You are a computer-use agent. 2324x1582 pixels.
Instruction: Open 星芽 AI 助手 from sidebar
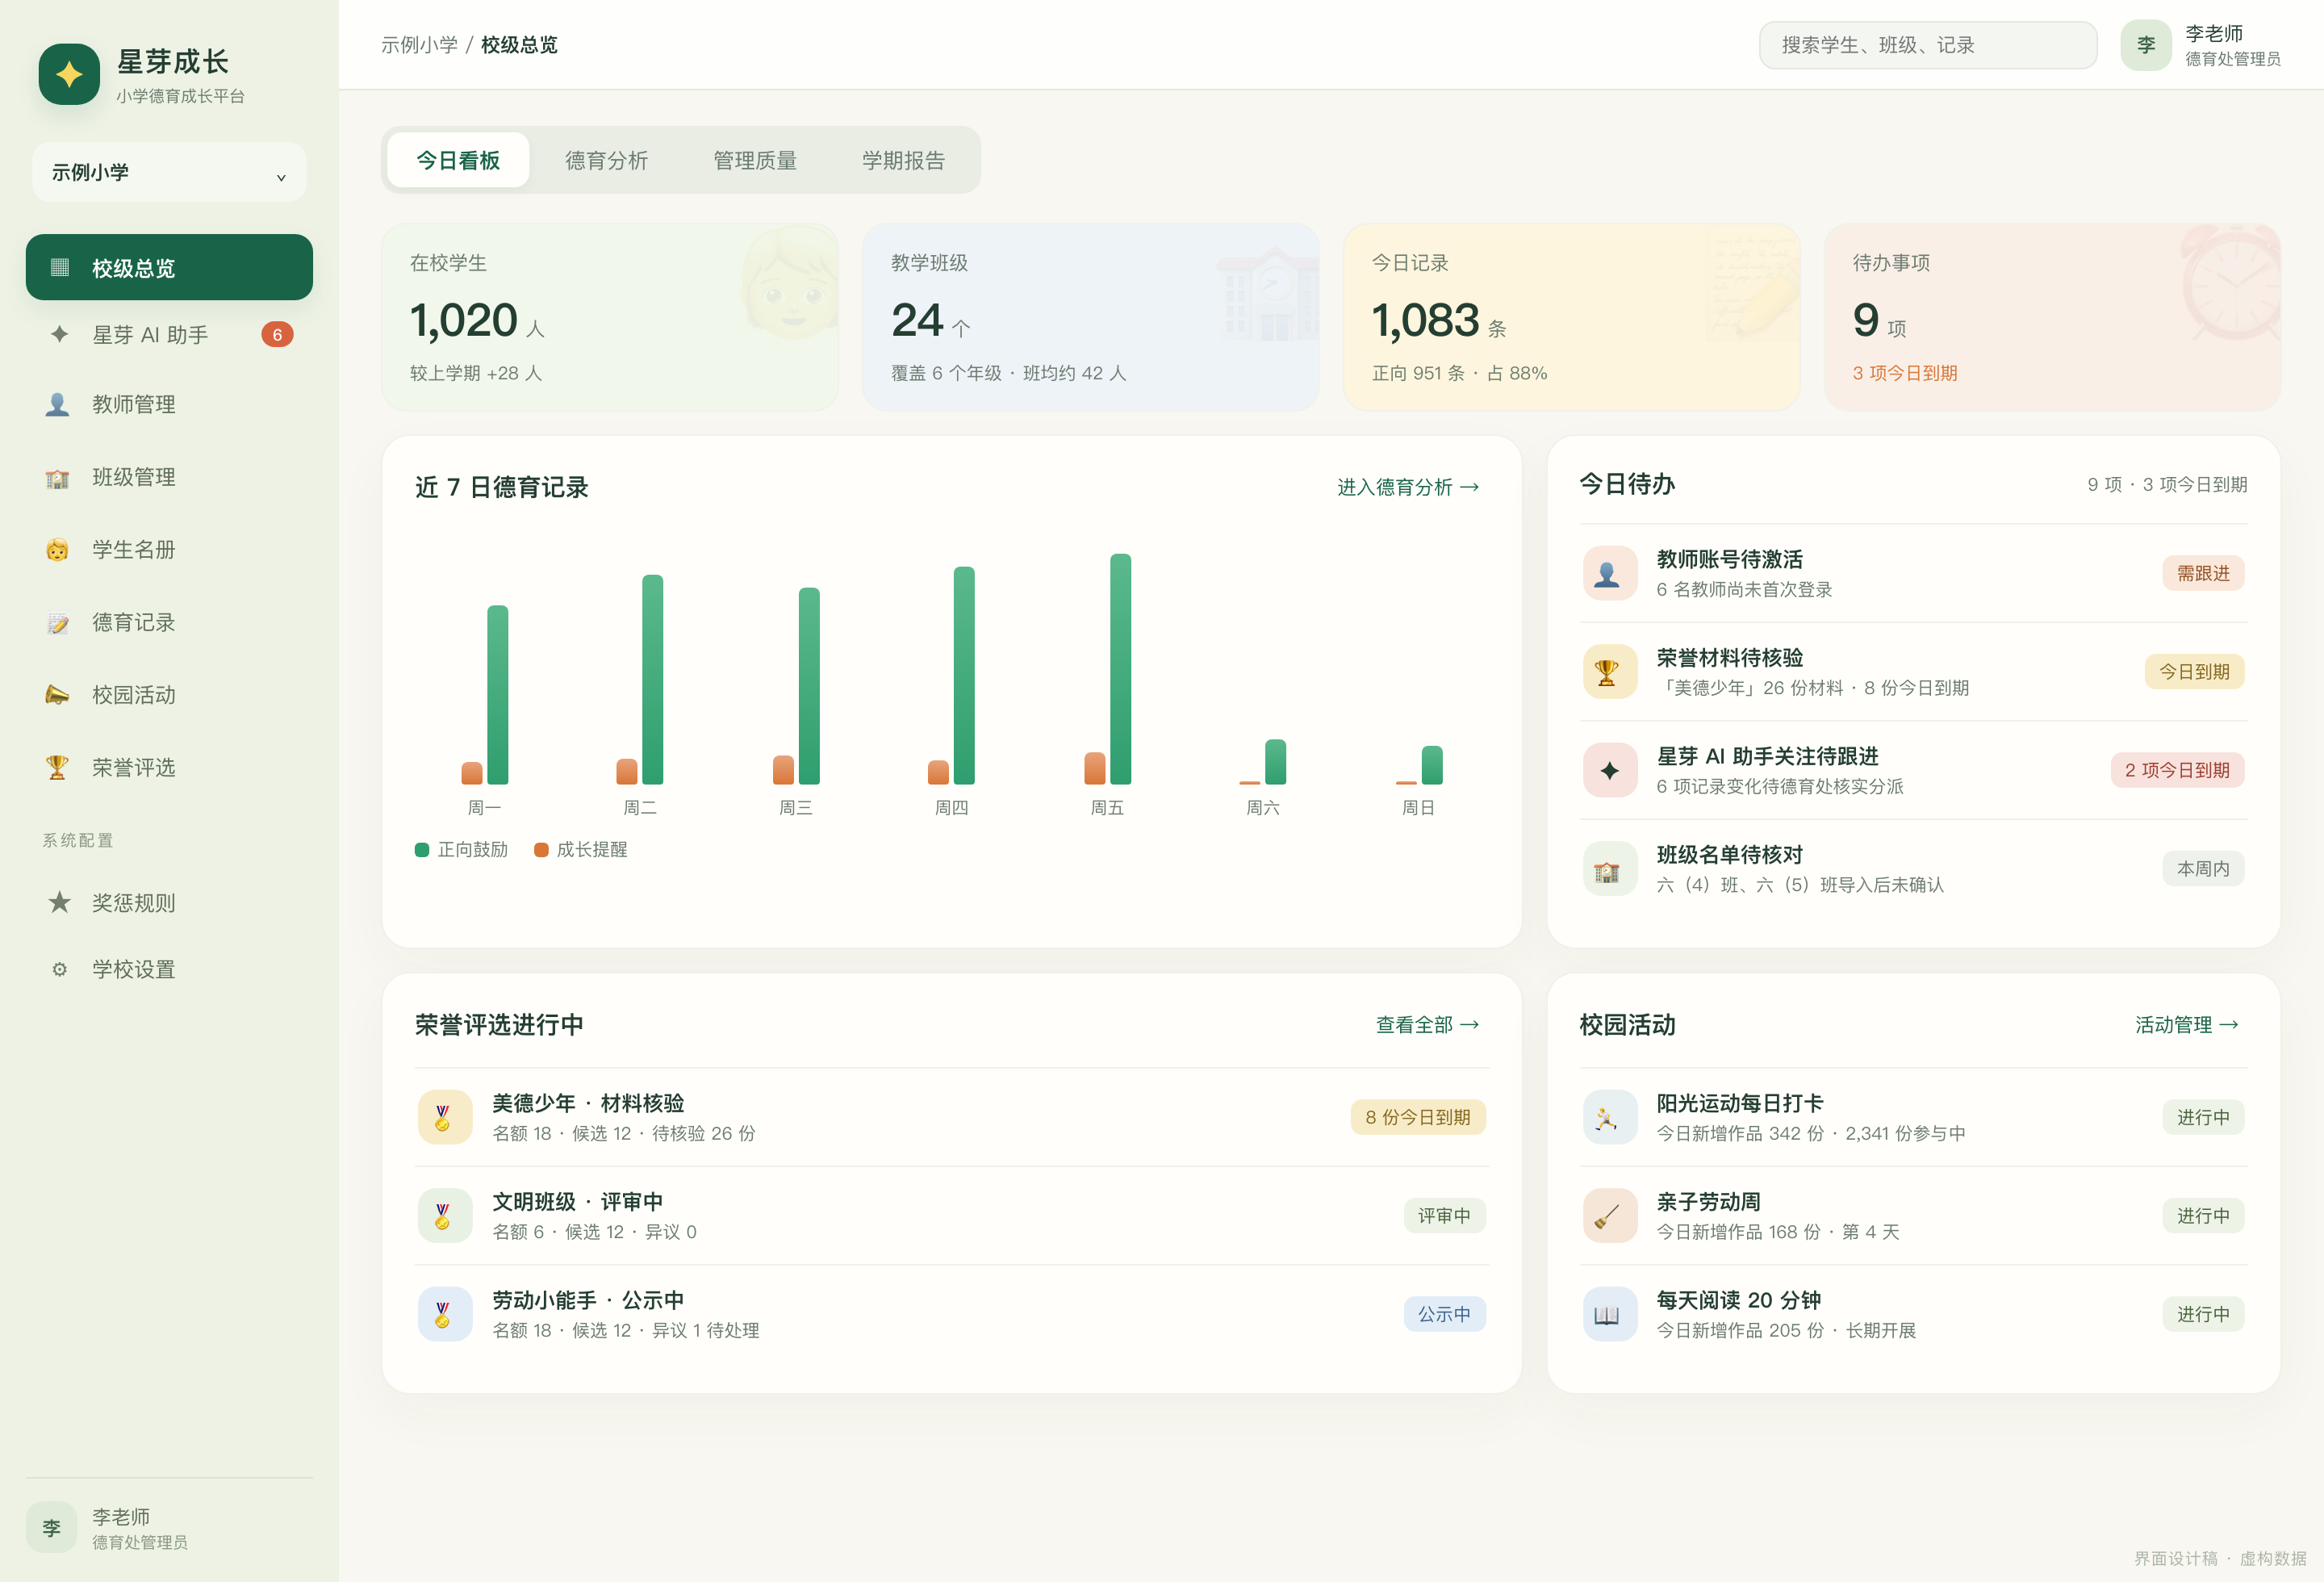(x=169, y=334)
